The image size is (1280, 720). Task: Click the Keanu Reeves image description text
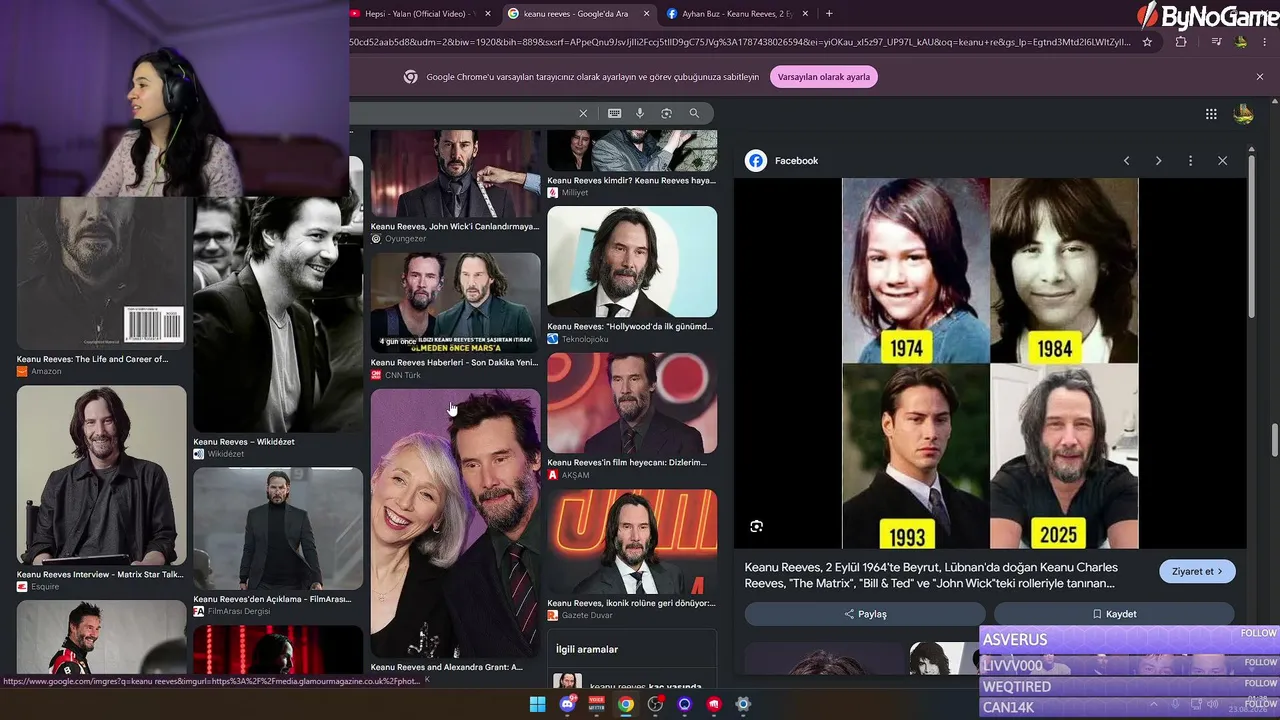point(931,575)
